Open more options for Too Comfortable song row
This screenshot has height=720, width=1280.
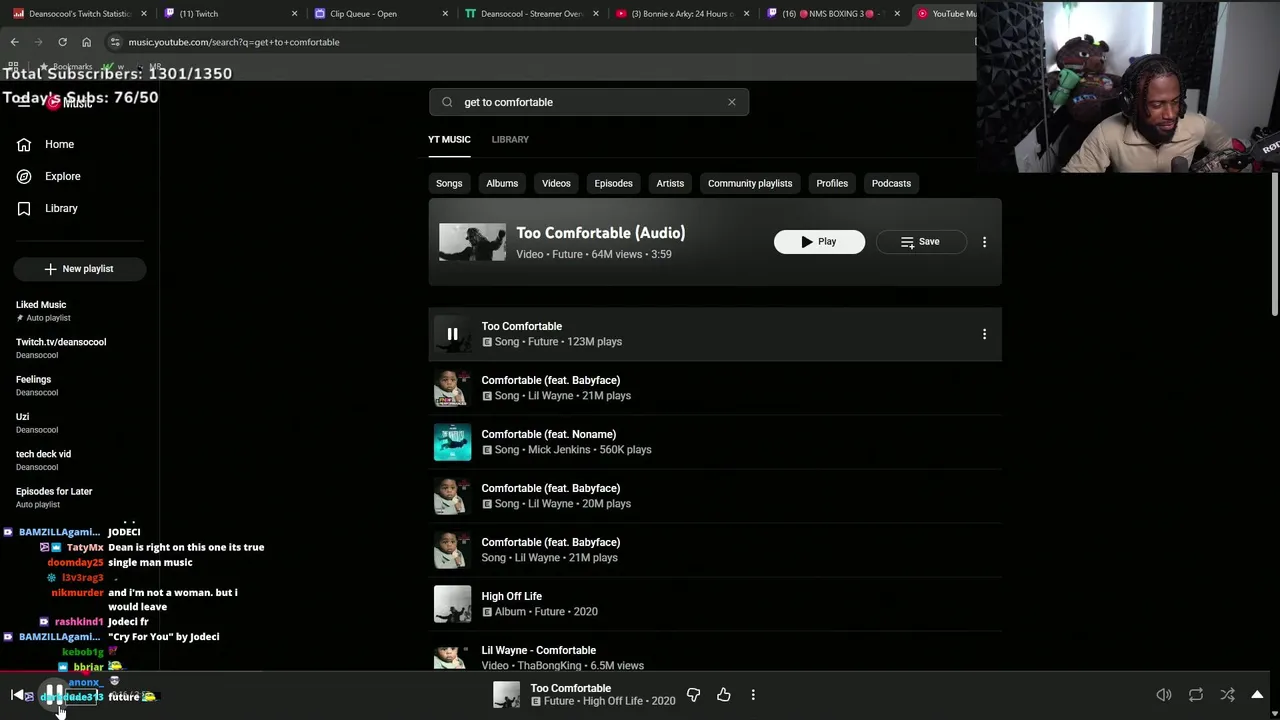pyautogui.click(x=984, y=334)
